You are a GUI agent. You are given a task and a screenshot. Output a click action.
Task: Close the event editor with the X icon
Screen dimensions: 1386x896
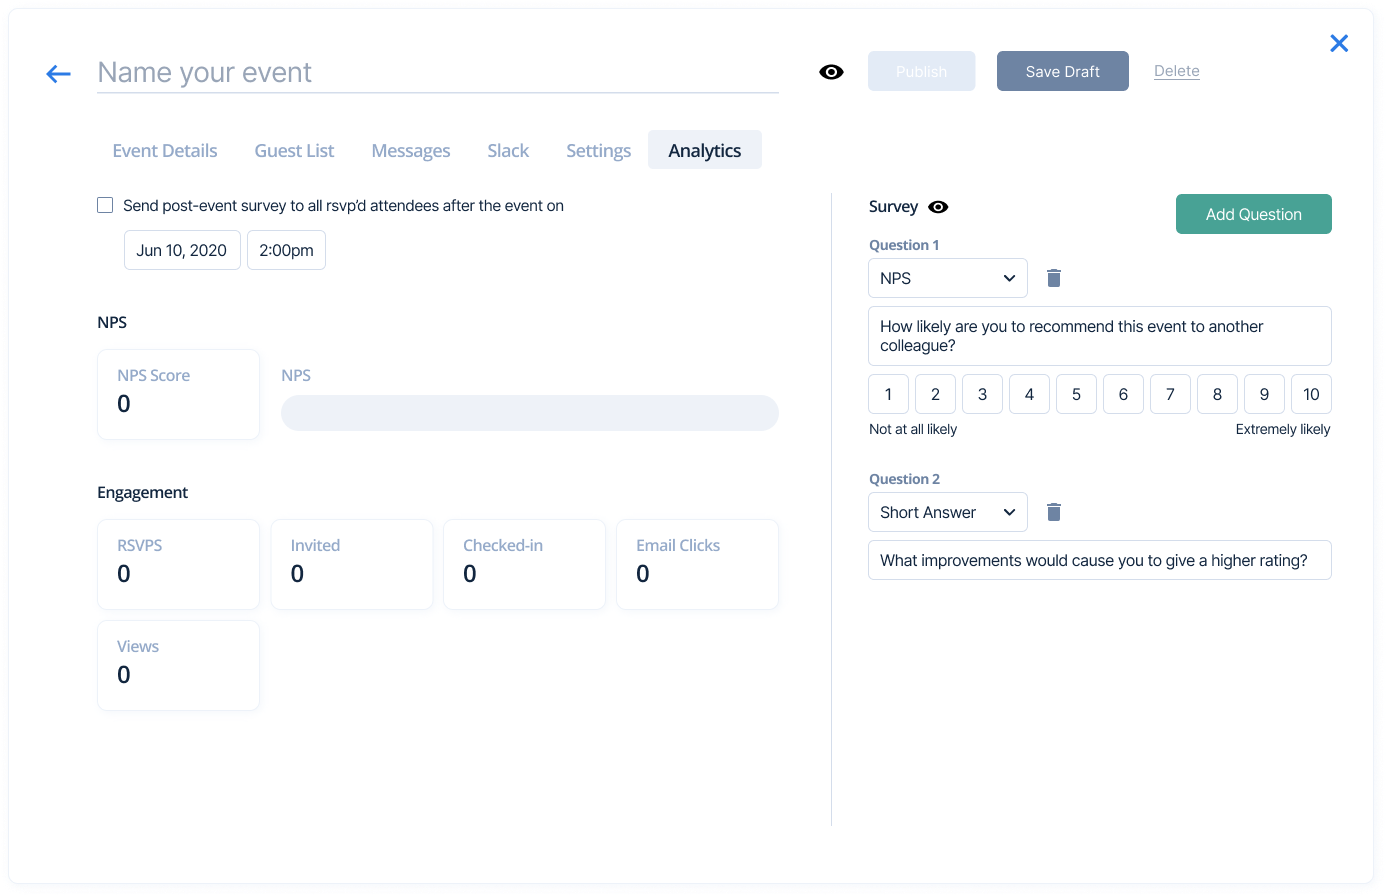click(x=1339, y=43)
